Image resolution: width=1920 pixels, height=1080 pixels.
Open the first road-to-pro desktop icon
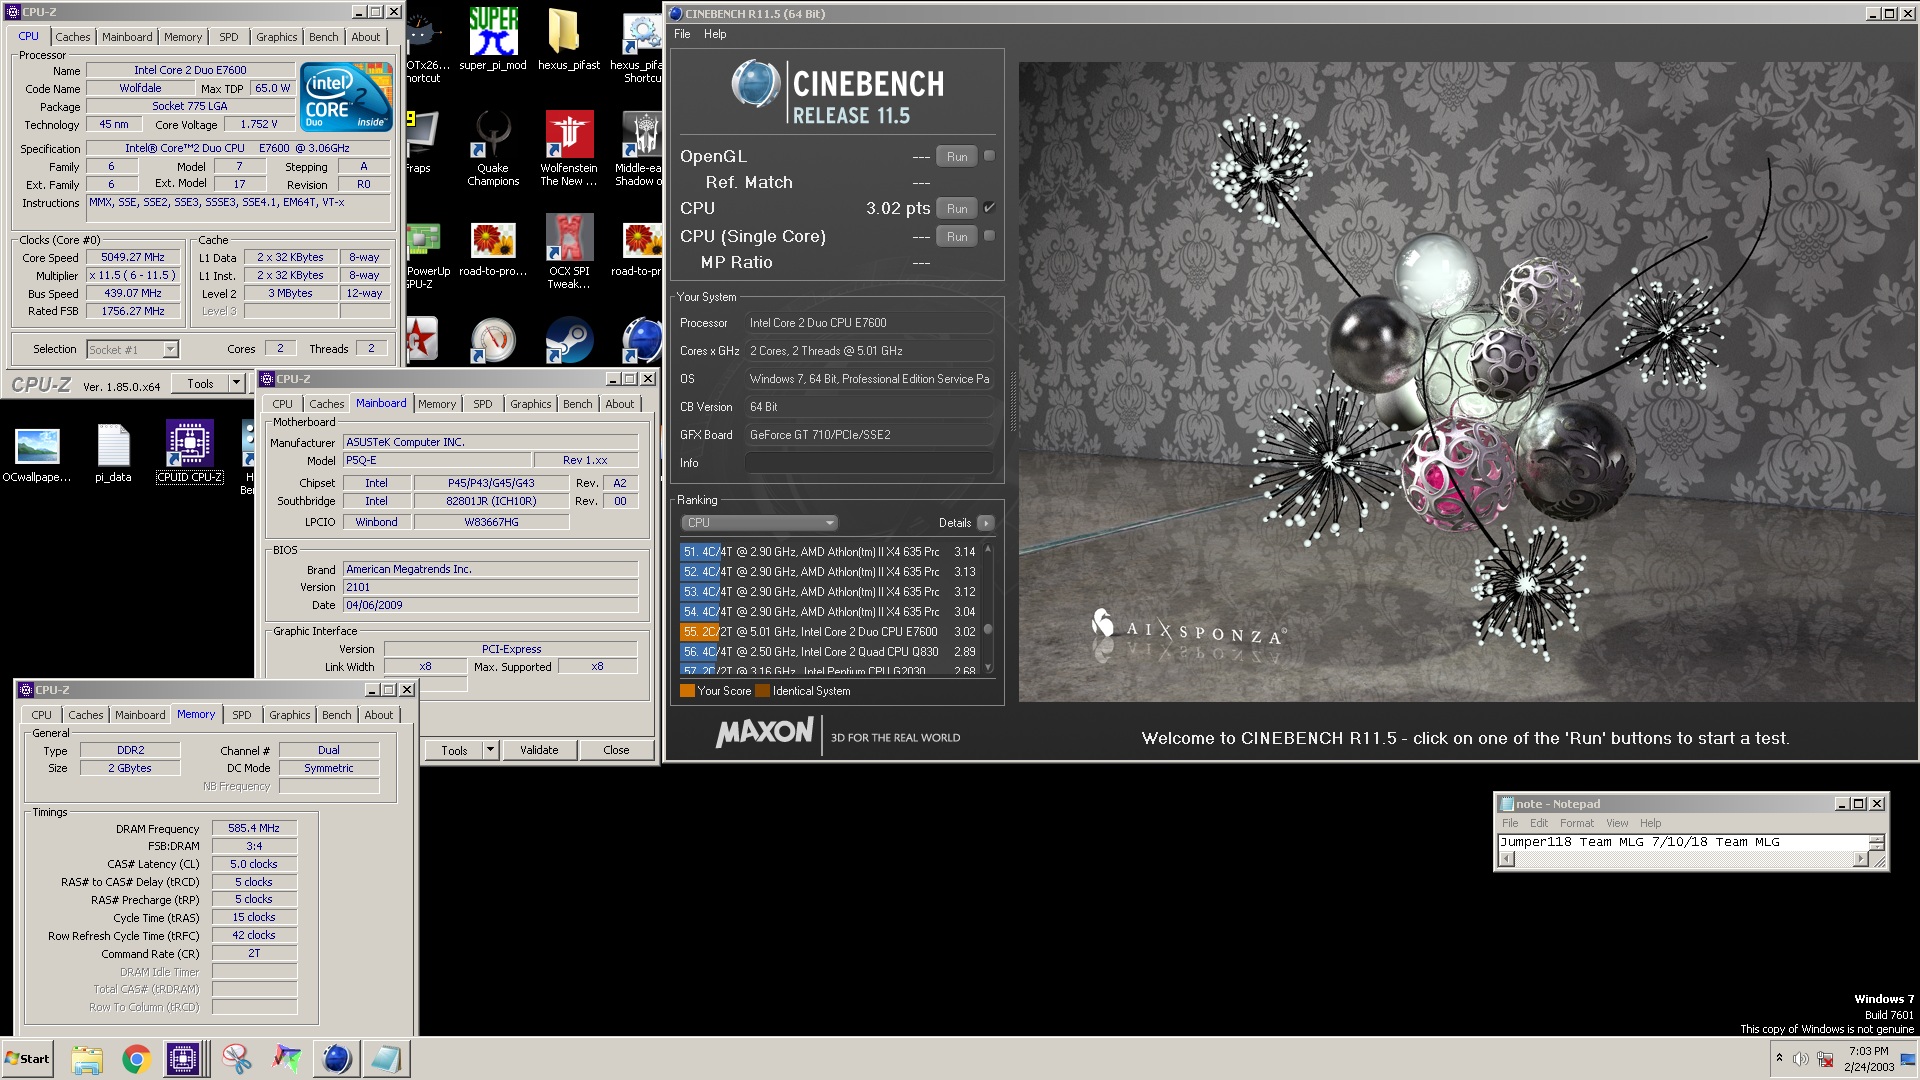click(x=493, y=250)
